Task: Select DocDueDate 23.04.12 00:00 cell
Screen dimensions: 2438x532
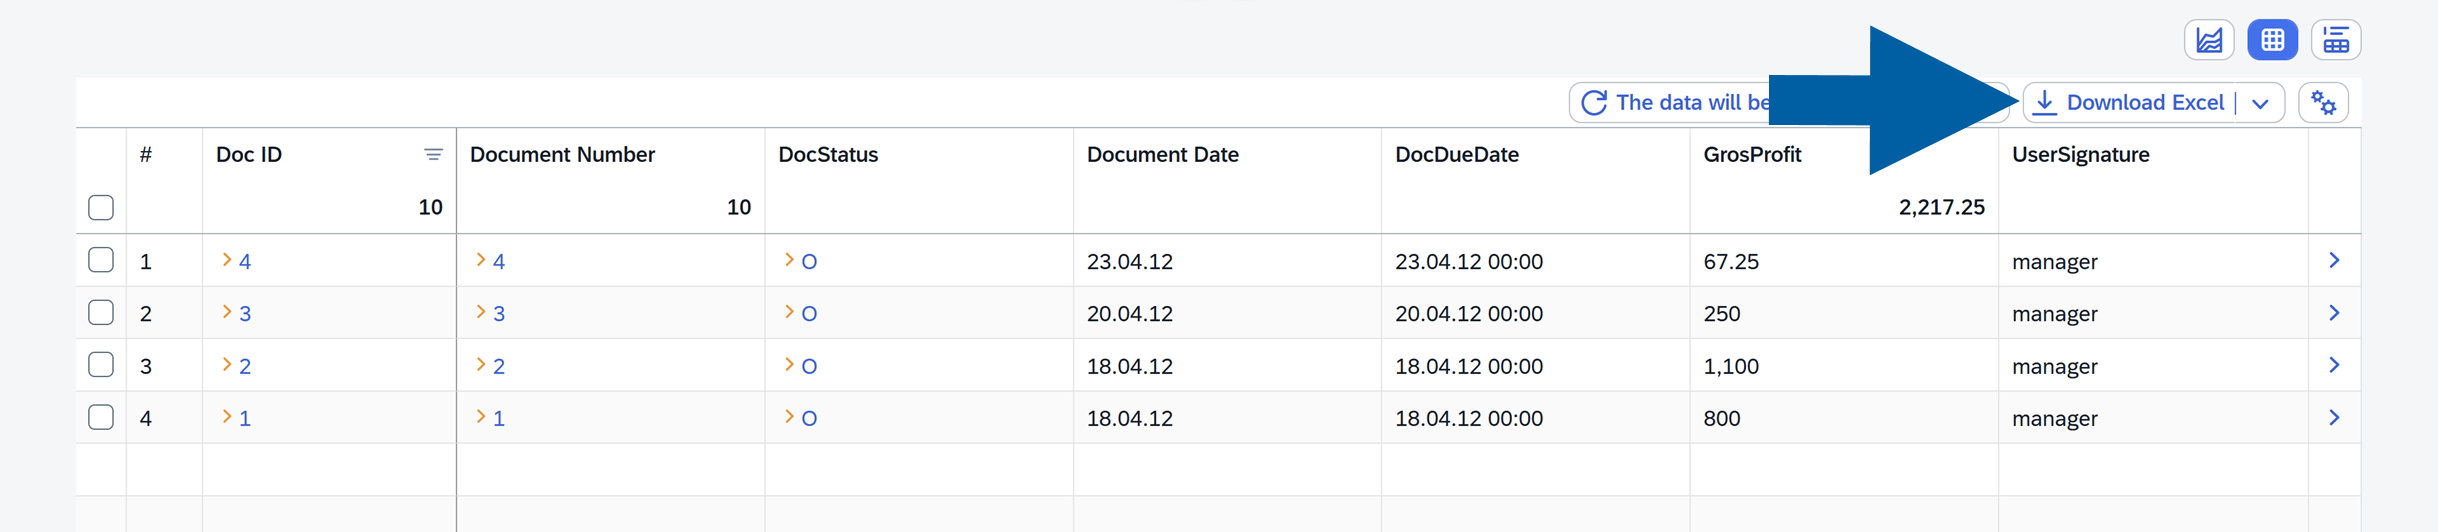Action: coord(1469,262)
